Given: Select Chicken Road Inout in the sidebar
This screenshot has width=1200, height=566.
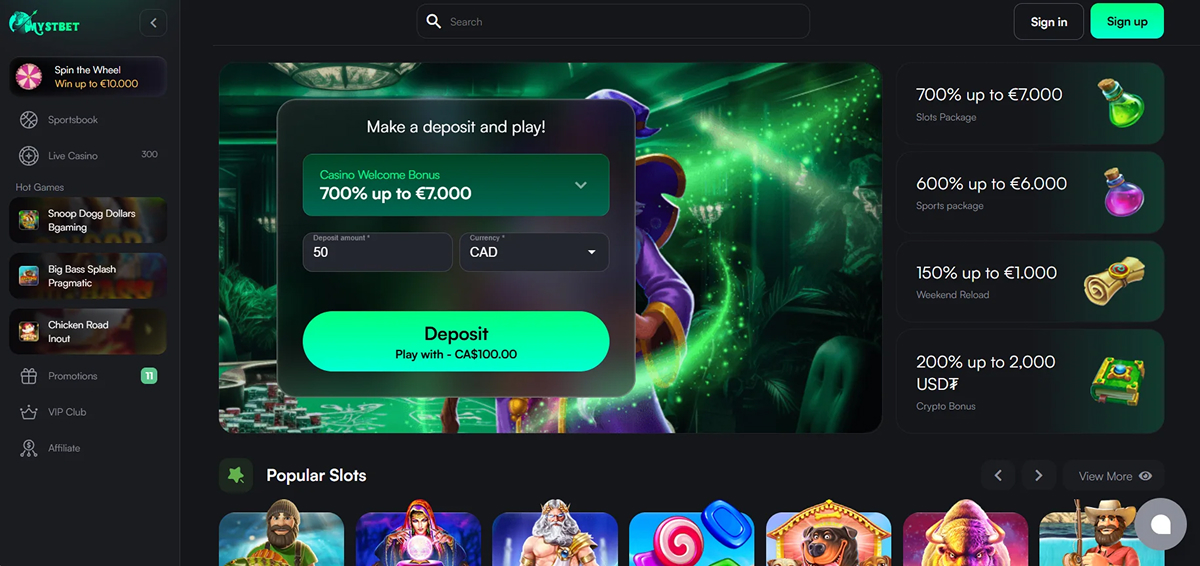Looking at the screenshot, I should (x=88, y=331).
